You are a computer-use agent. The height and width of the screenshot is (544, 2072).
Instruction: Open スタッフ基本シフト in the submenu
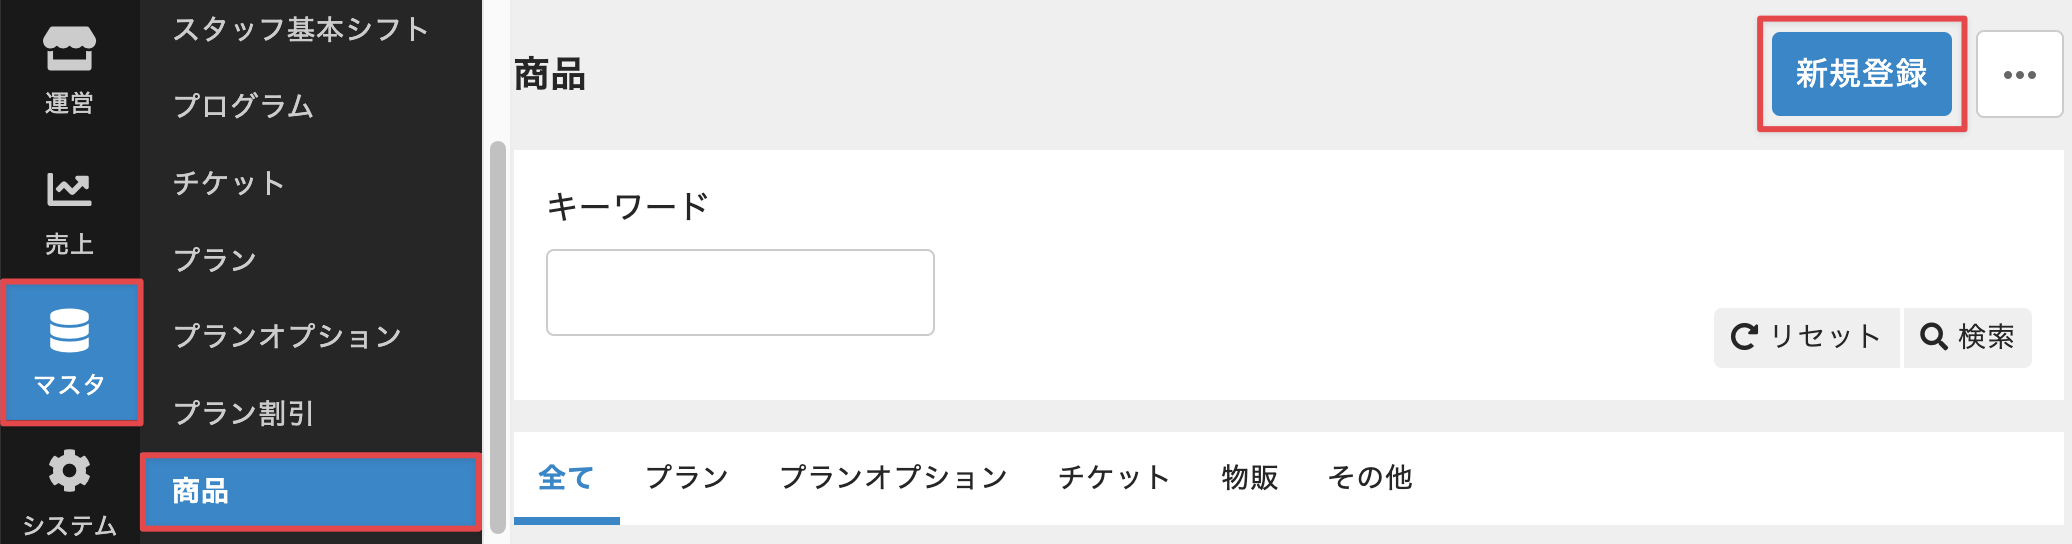(x=300, y=30)
